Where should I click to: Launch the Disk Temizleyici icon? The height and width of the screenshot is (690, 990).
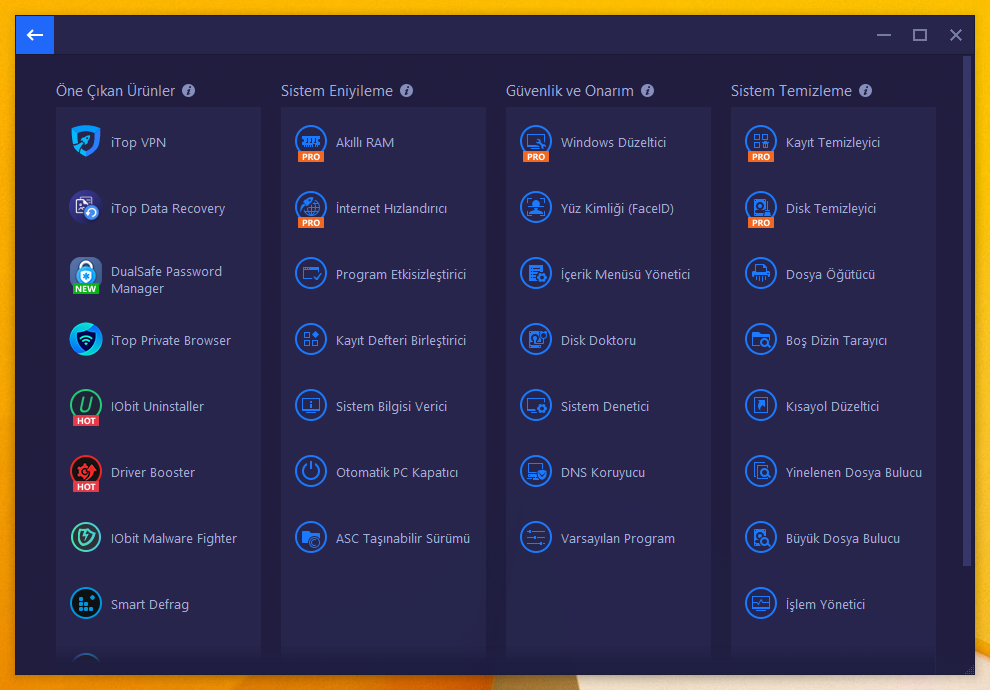[x=760, y=210]
